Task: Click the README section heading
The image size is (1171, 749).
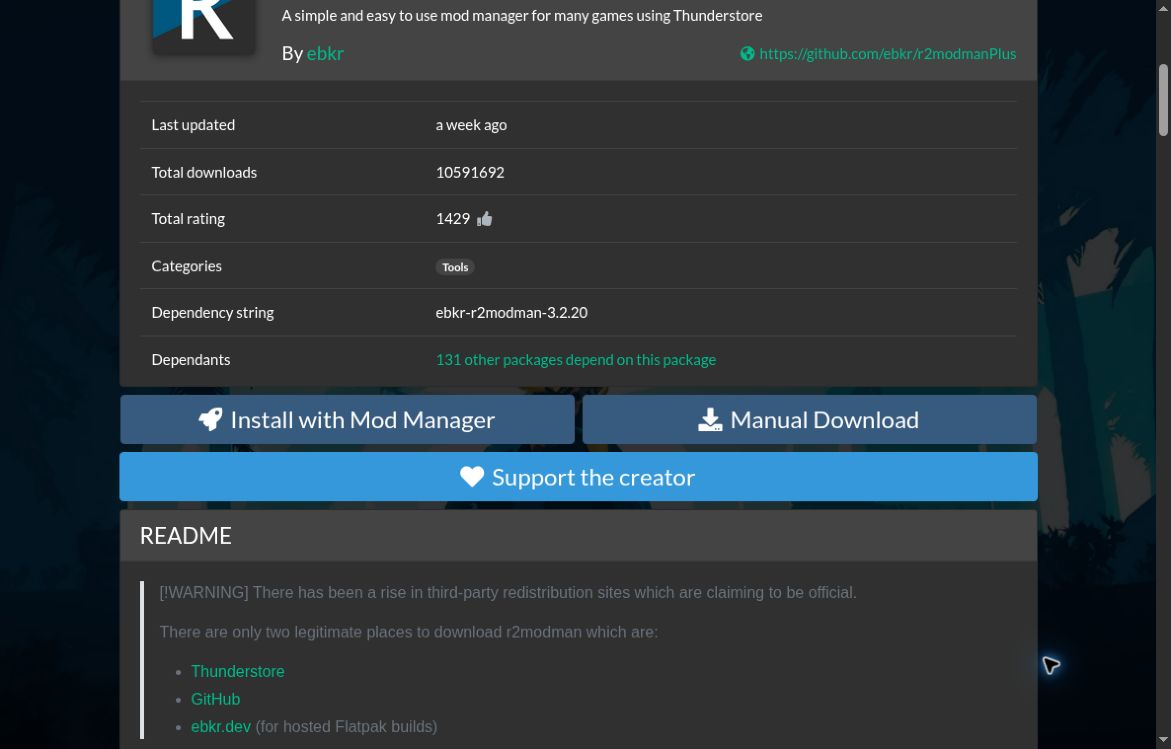Action: (186, 536)
